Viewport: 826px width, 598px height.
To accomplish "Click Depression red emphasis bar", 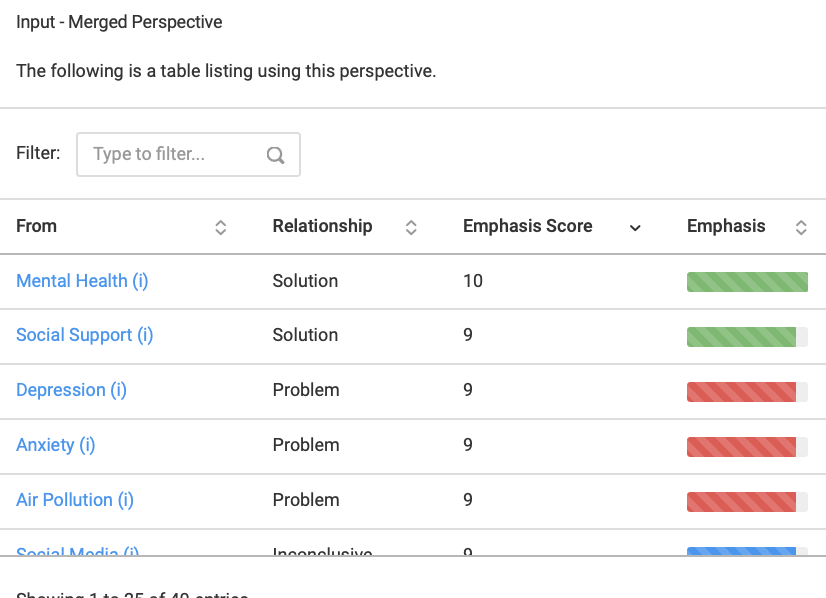I will pos(742,392).
